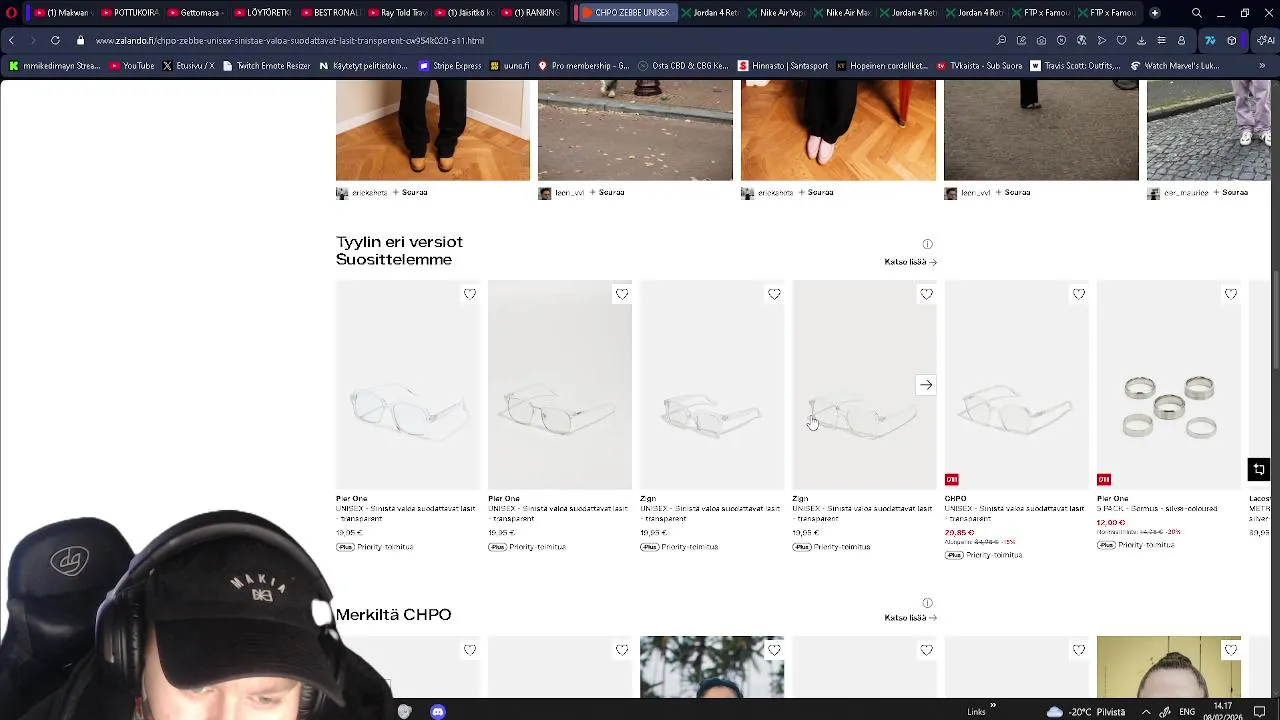Viewport: 1280px width, 720px height.
Task: Heart the first Zign transparent glasses
Action: click(x=774, y=294)
